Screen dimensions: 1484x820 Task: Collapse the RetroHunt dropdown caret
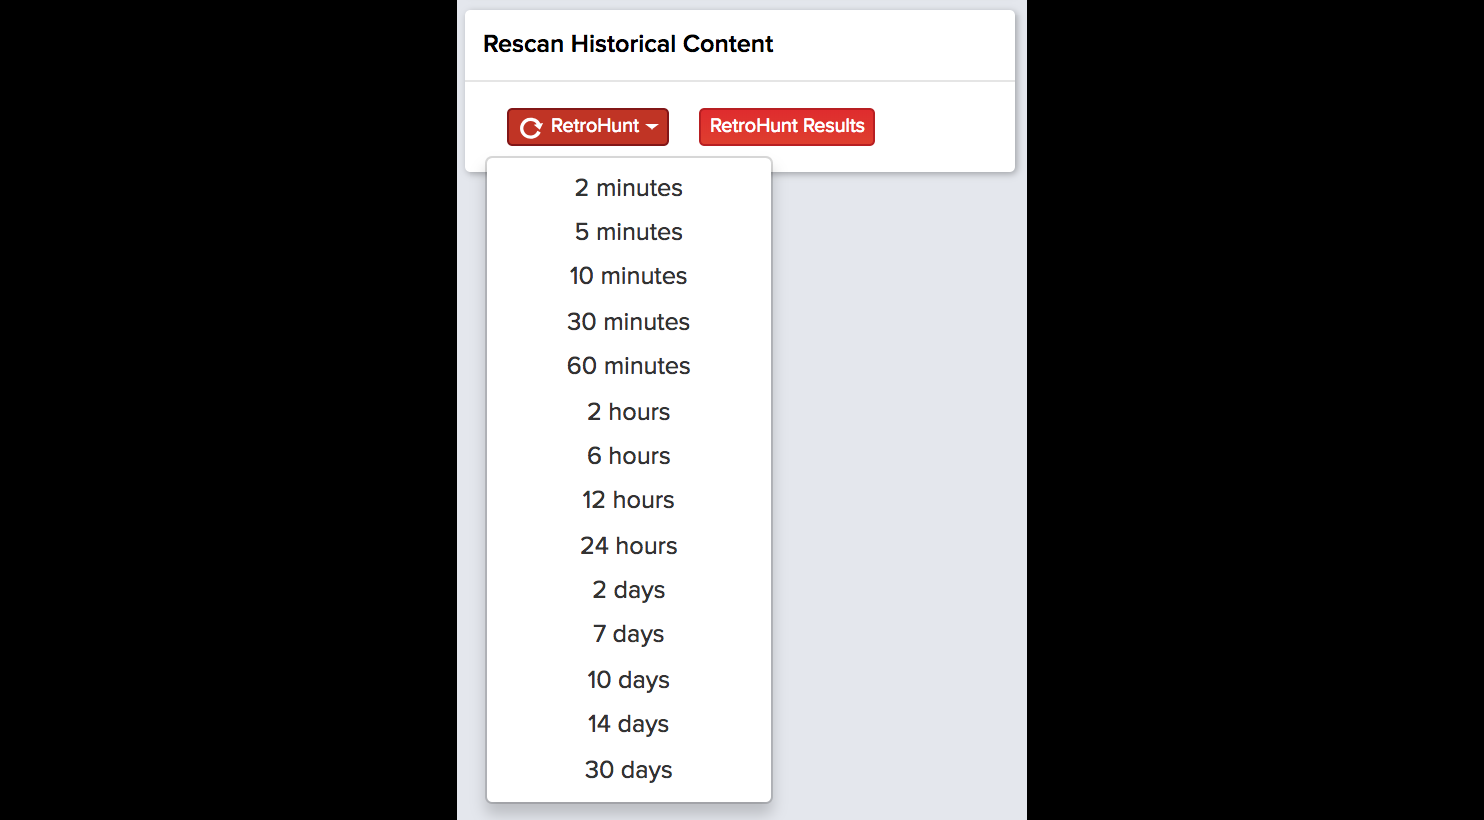click(x=652, y=127)
